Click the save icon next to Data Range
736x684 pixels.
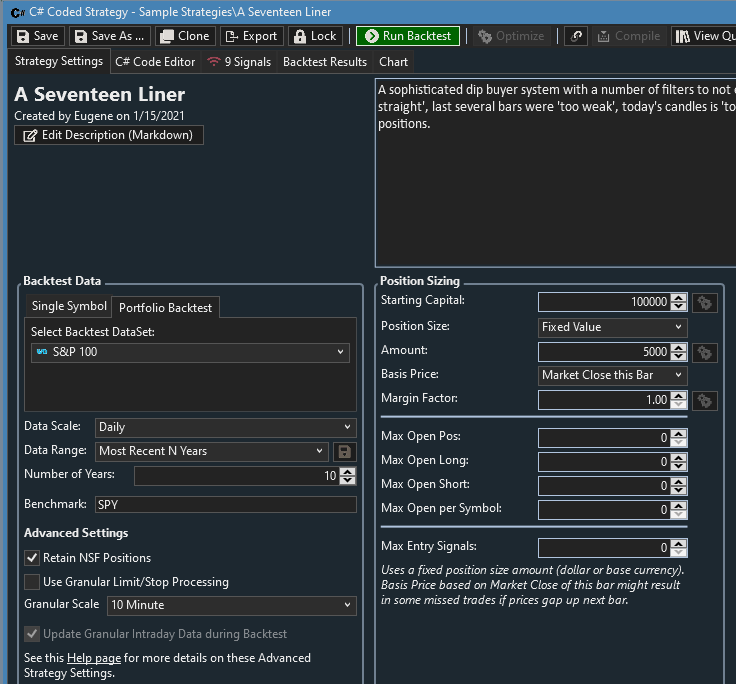click(x=345, y=451)
